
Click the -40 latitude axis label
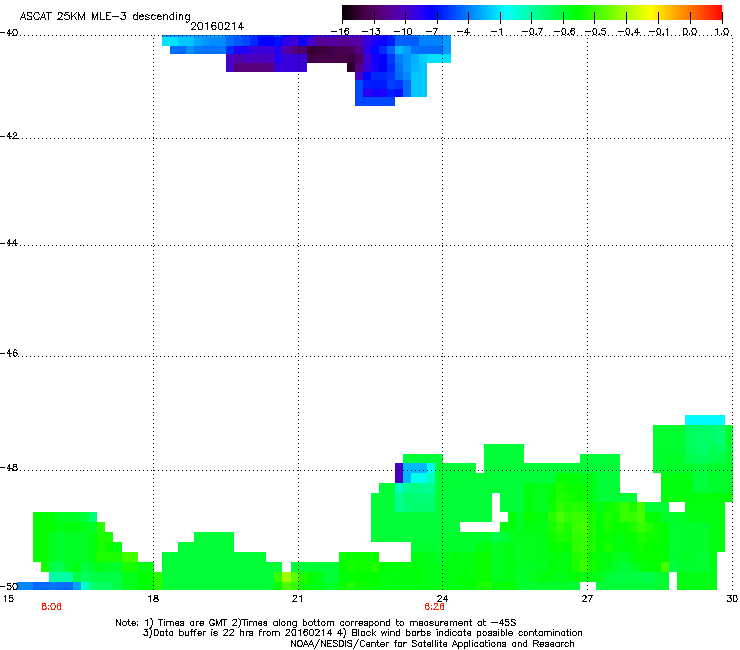coord(9,33)
